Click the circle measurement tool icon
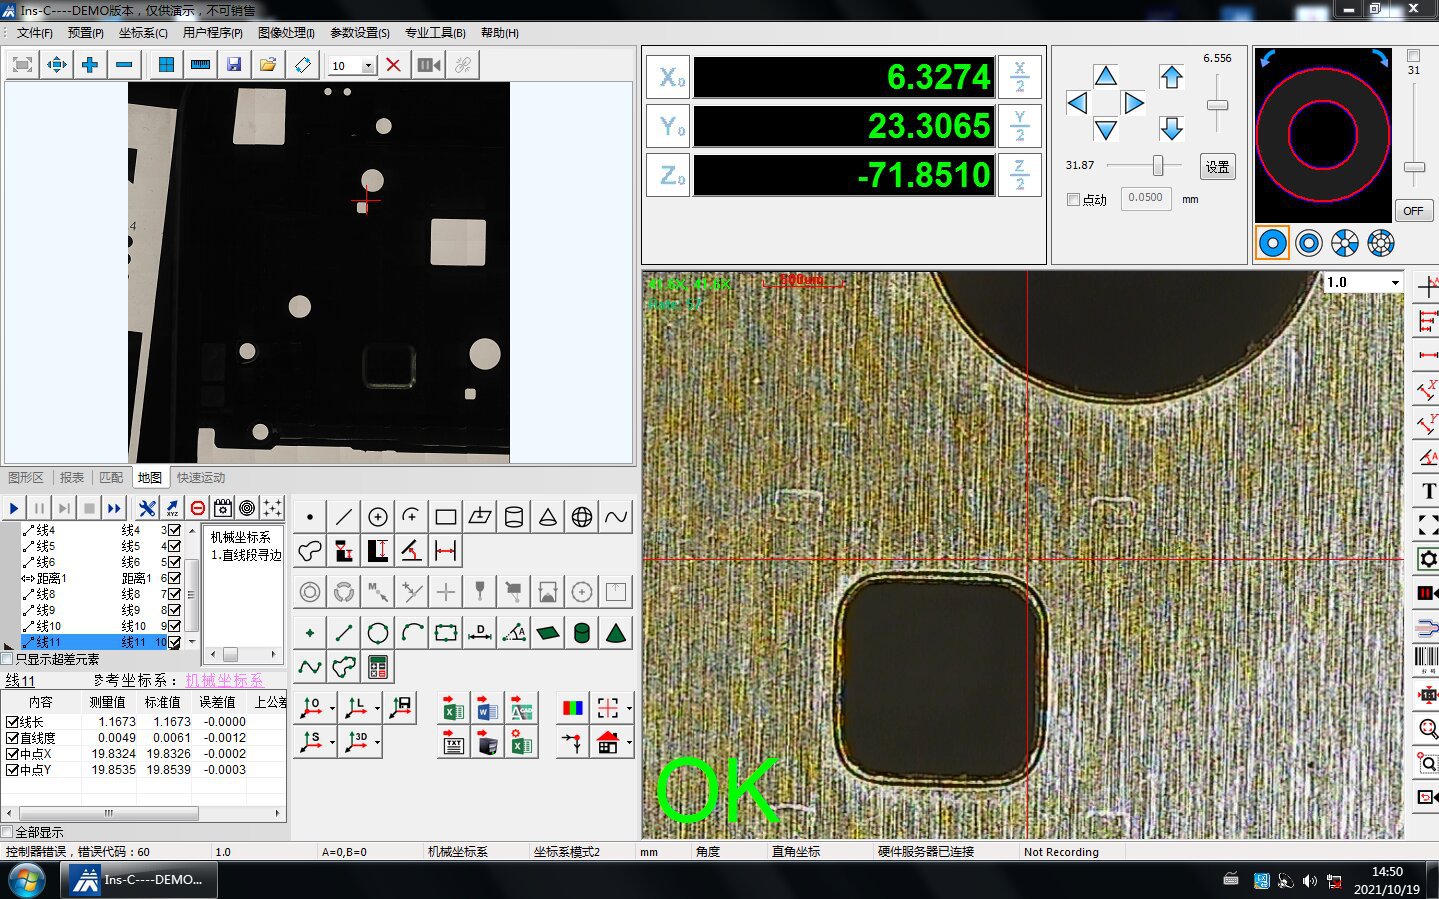 tap(378, 517)
